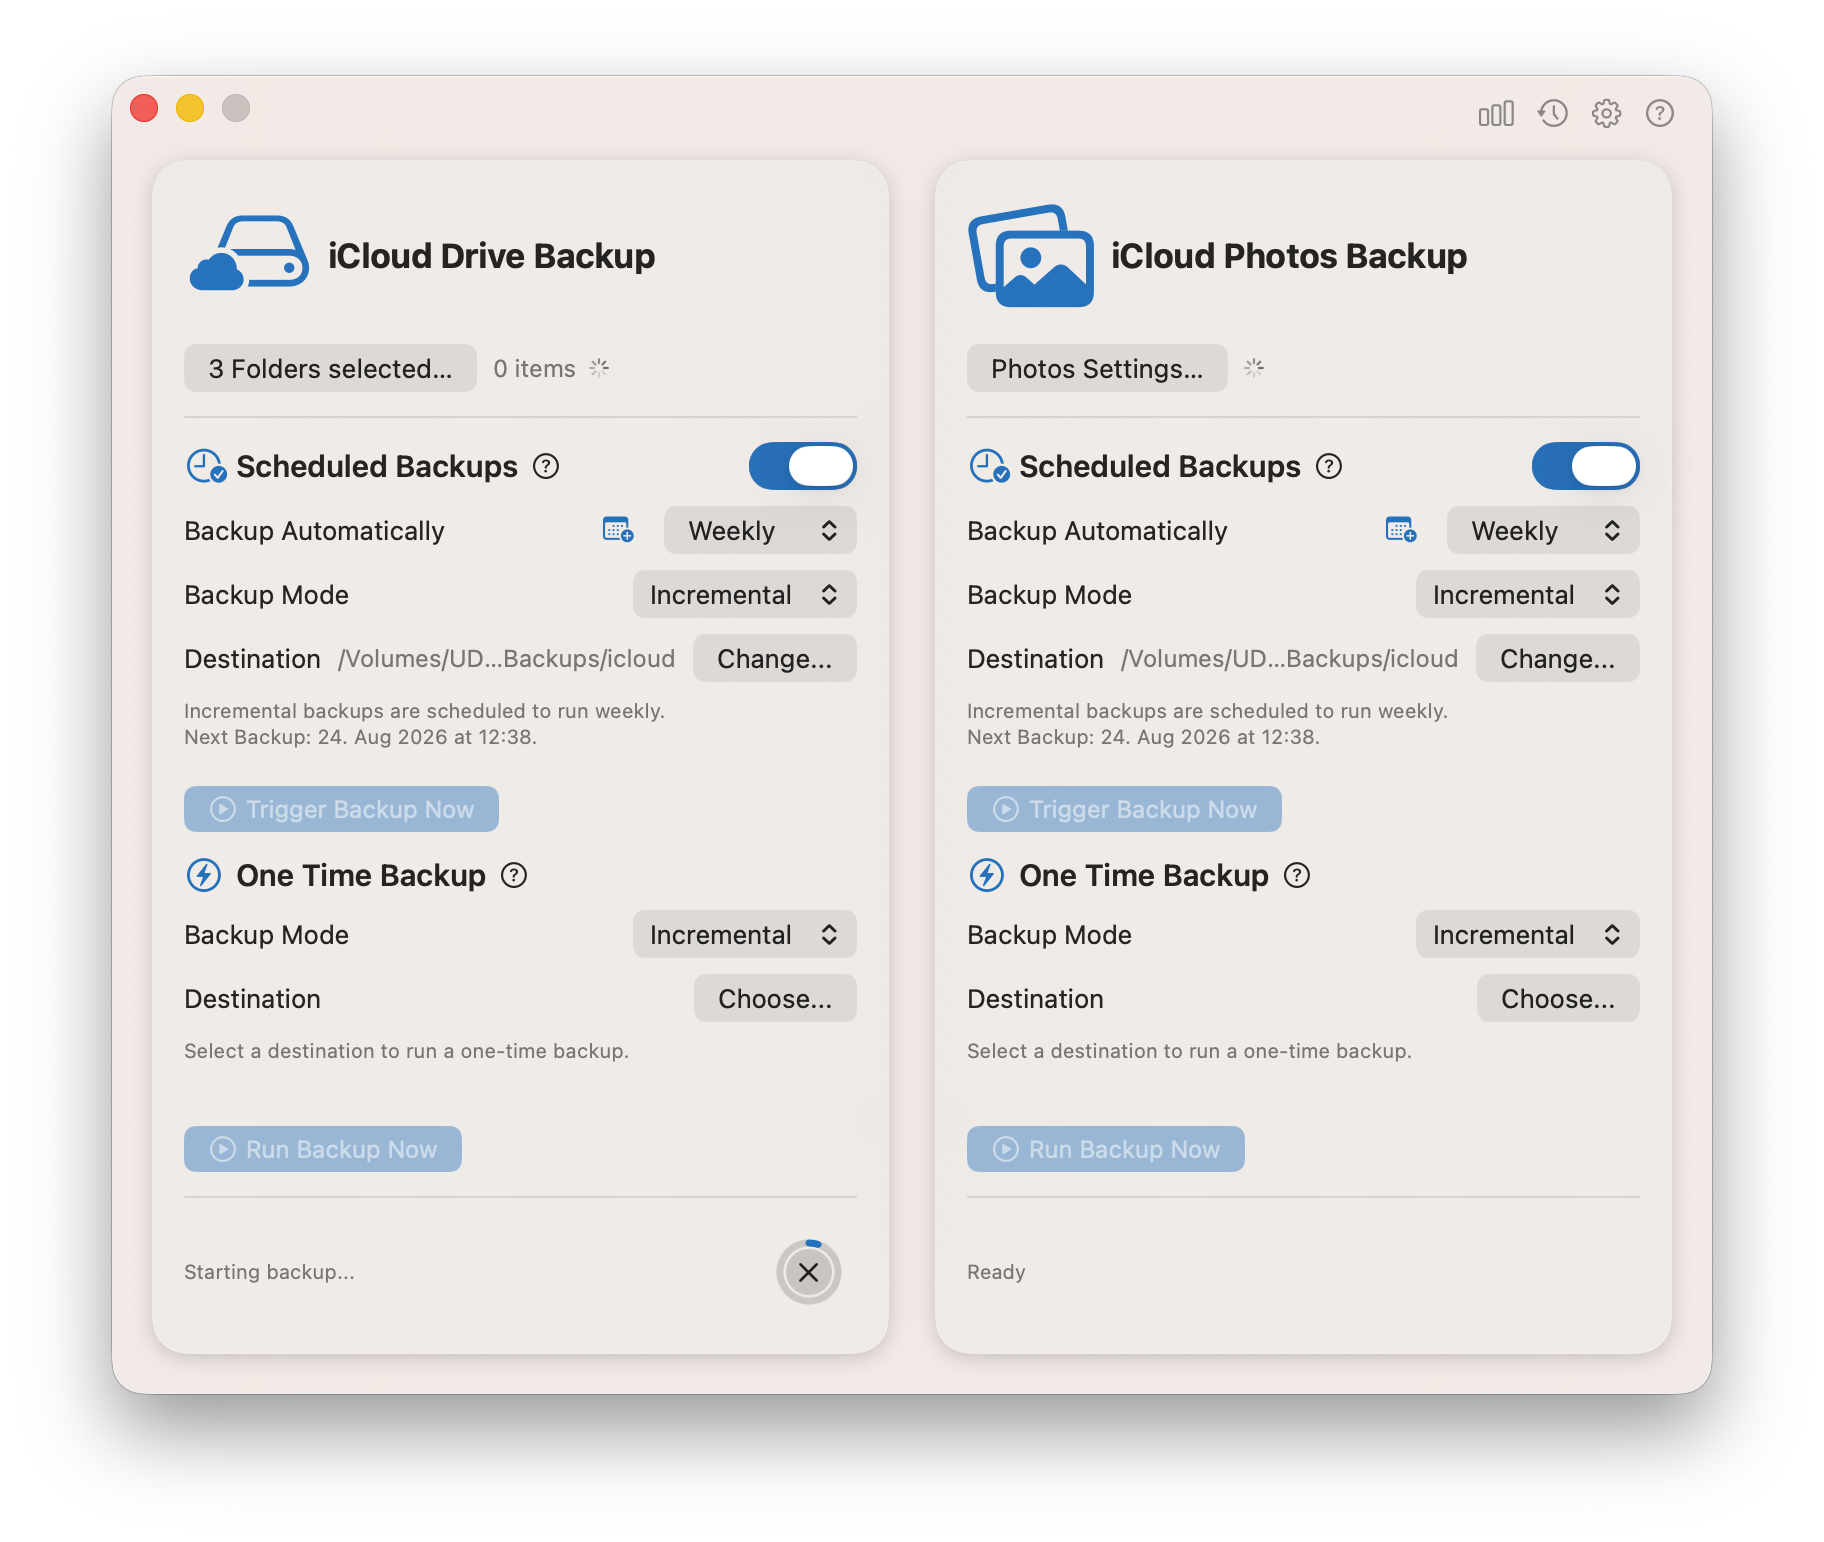Viewport: 1824px width, 1542px height.
Task: Open Photos Settings
Action: point(1097,369)
